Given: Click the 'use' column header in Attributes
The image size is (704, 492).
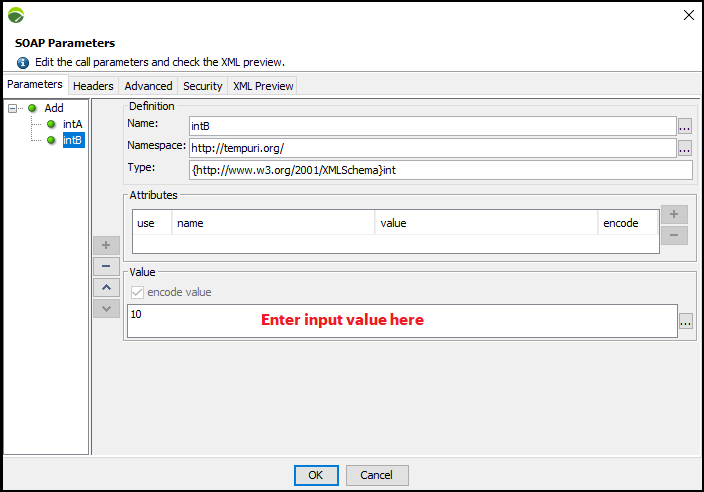Looking at the screenshot, I should 152,223.
